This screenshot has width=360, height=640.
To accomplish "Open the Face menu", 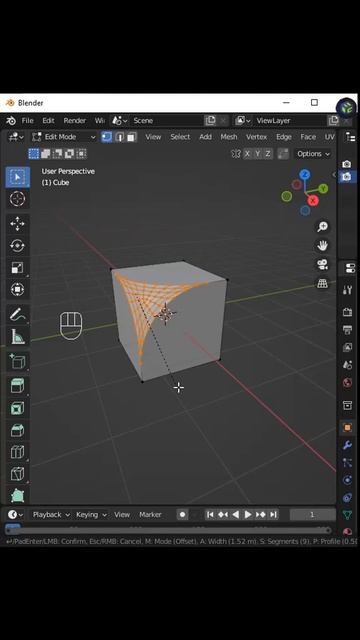I will click(308, 137).
